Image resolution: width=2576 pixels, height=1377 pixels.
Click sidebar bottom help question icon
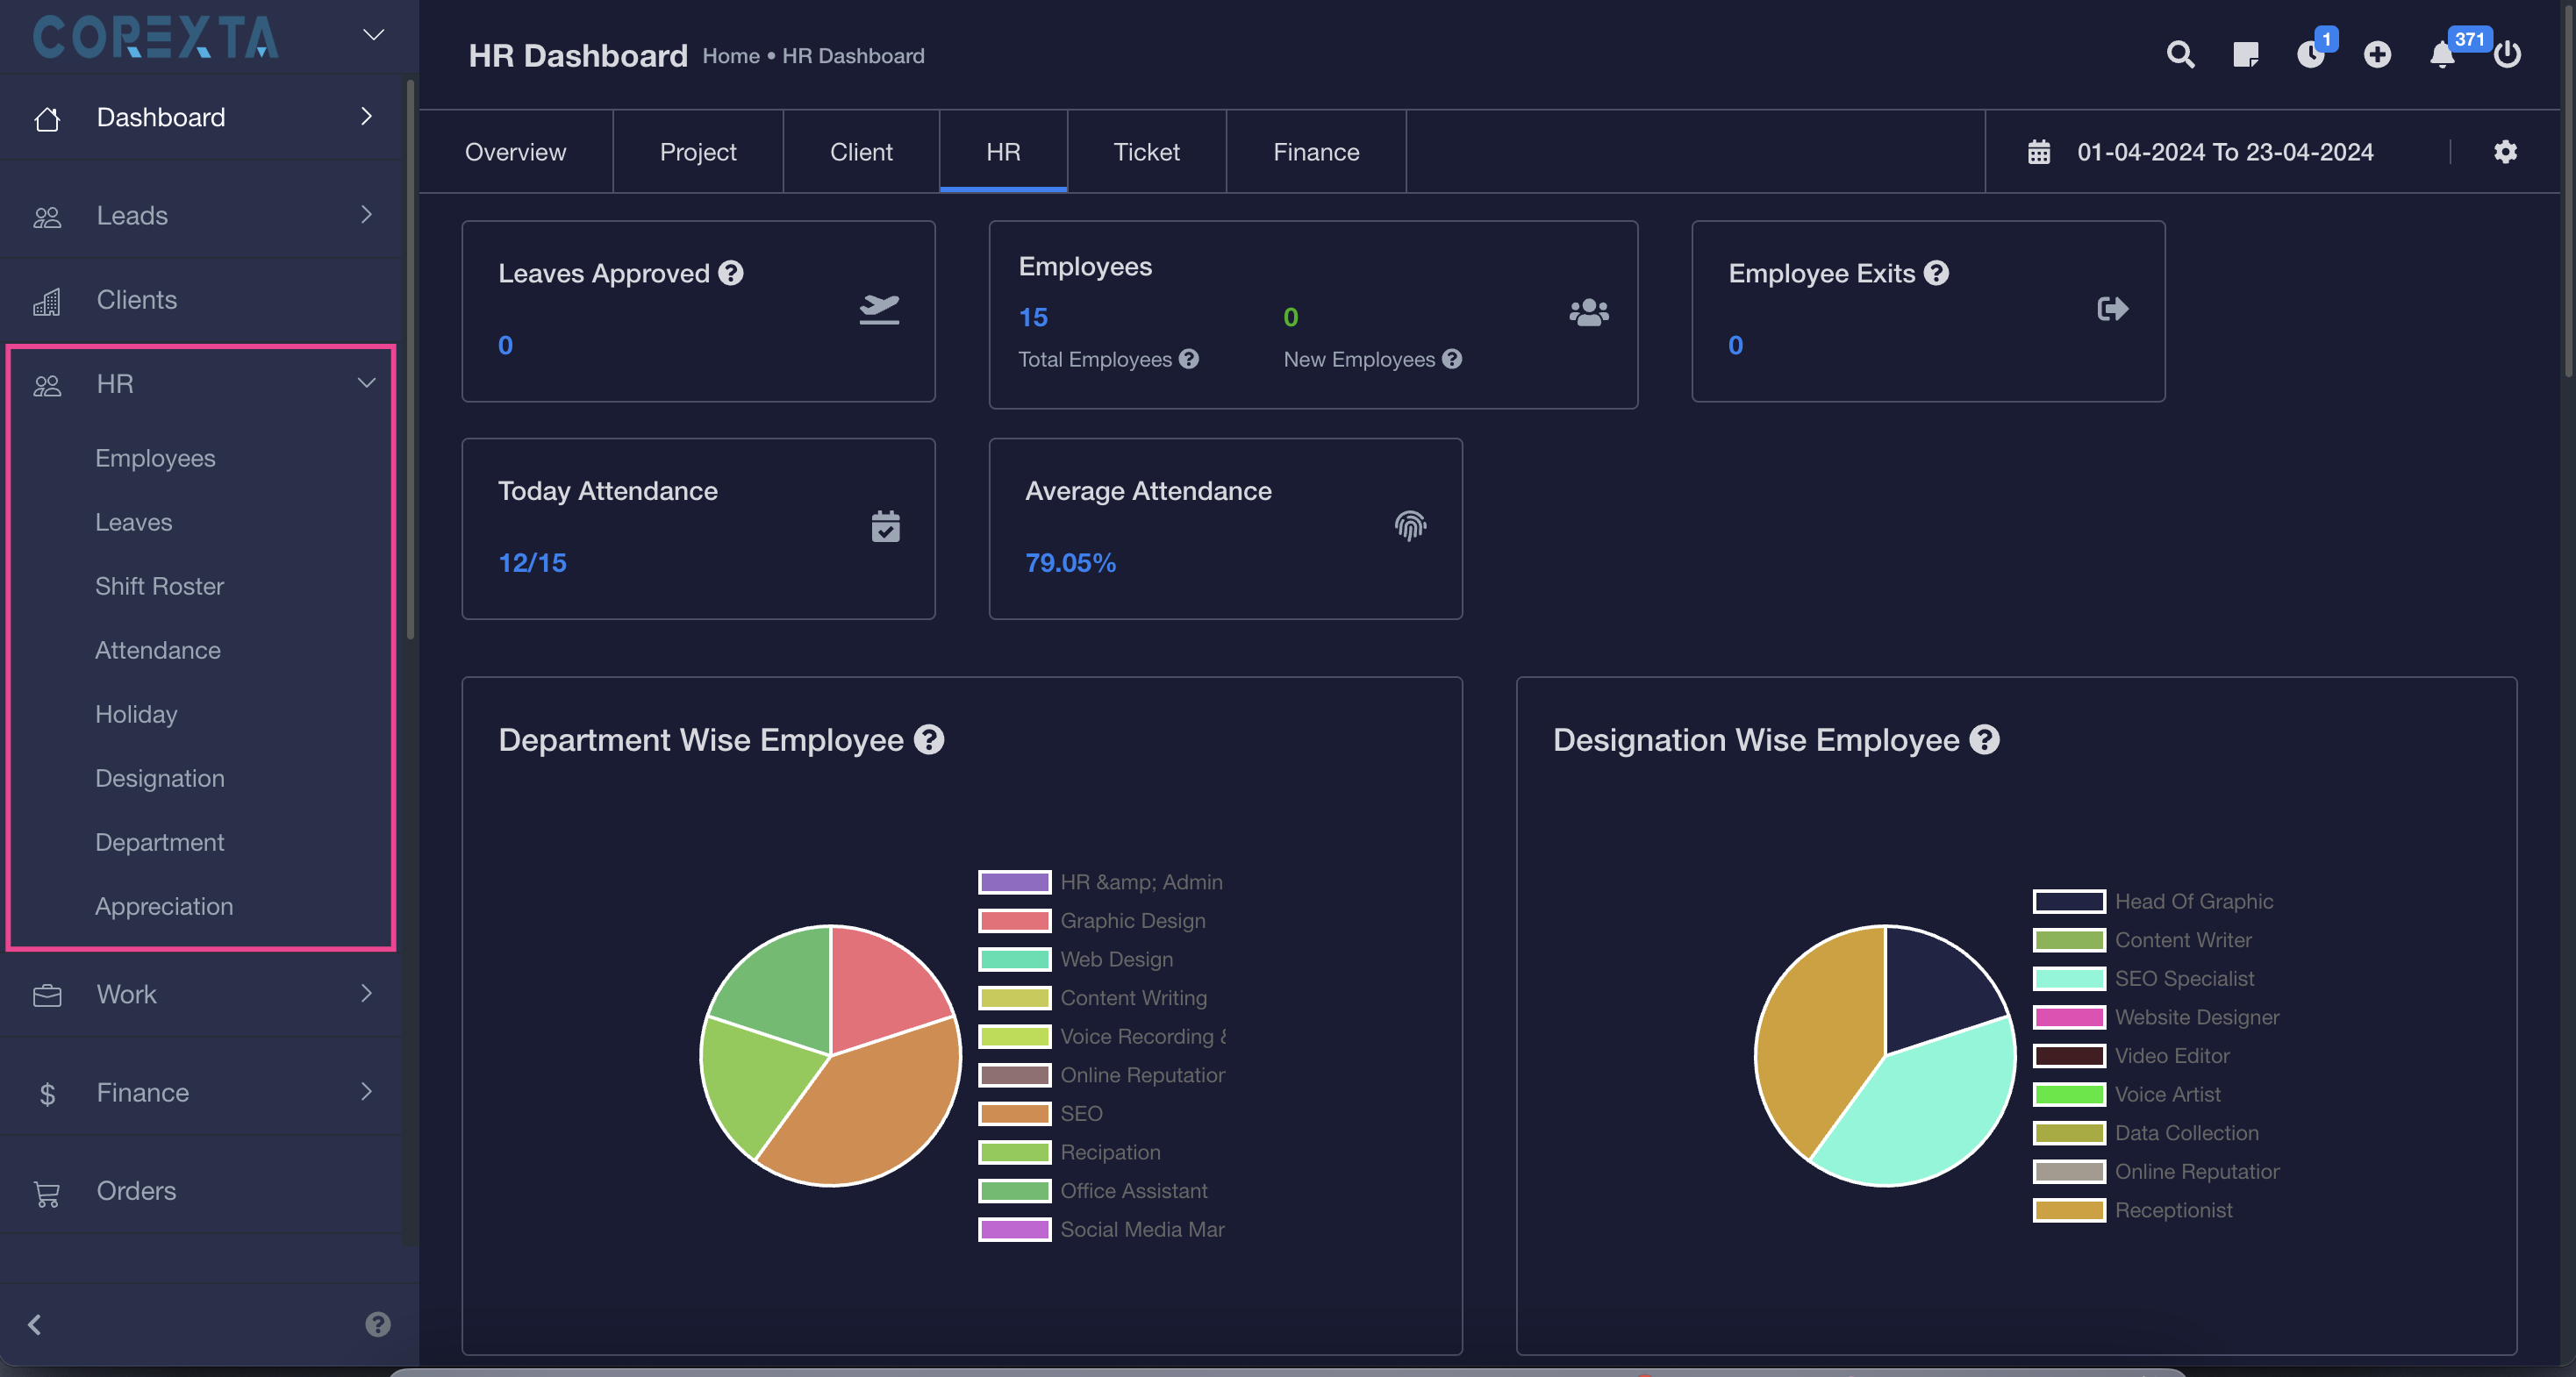coord(378,1324)
